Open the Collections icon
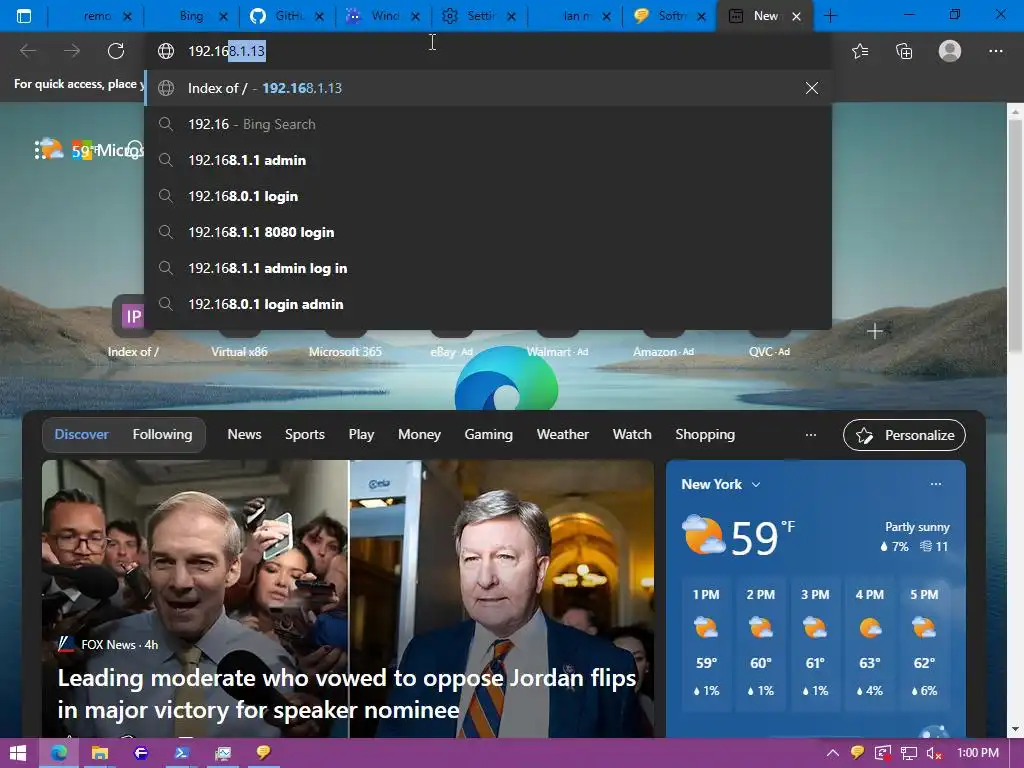The image size is (1024, 768). click(904, 51)
